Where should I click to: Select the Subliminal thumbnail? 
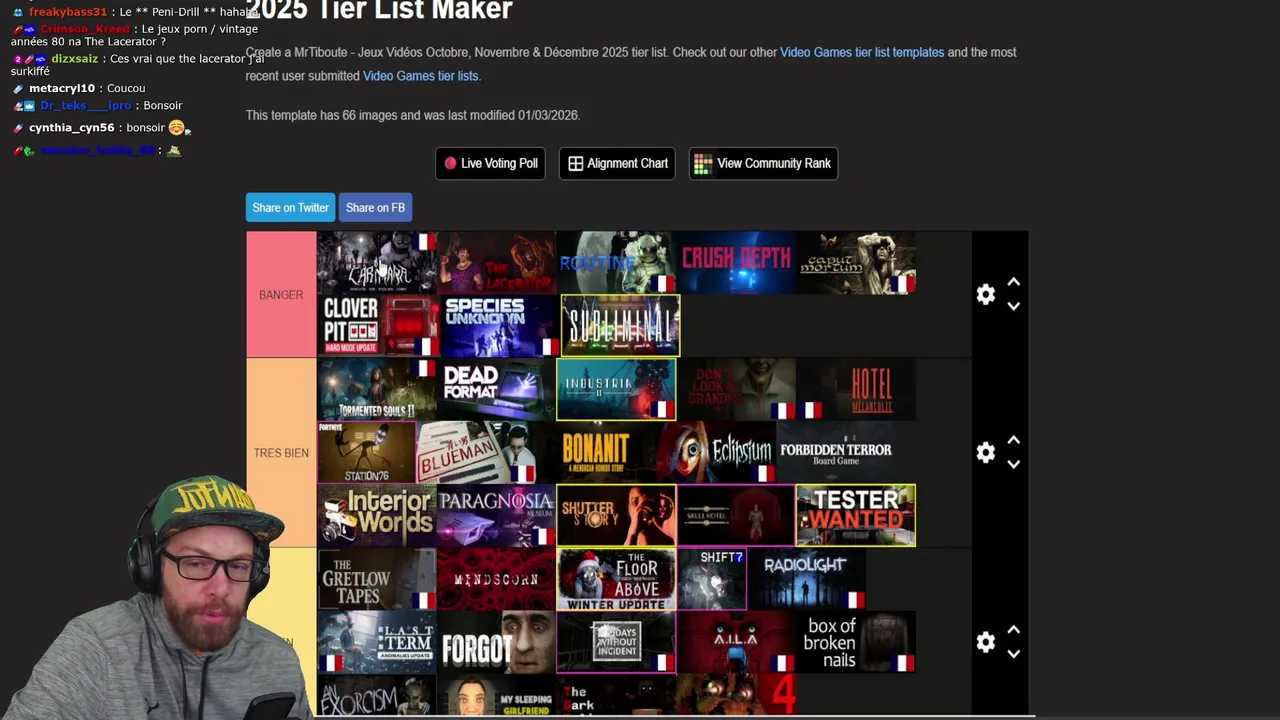tap(620, 325)
